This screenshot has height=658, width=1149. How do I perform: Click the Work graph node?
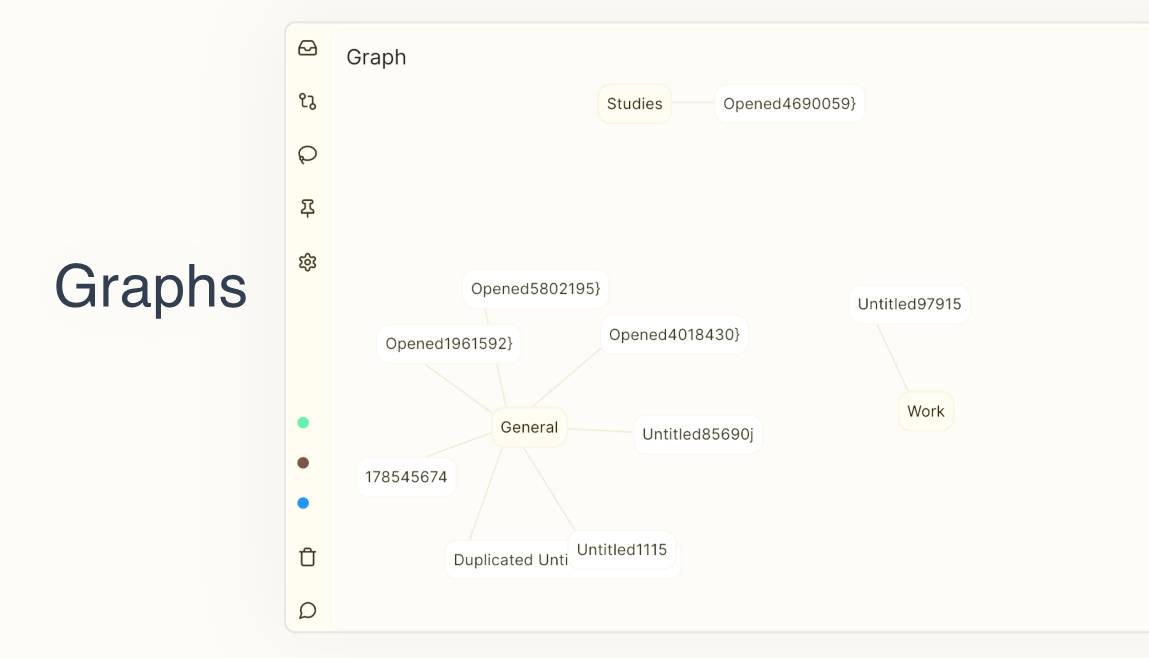[925, 411]
